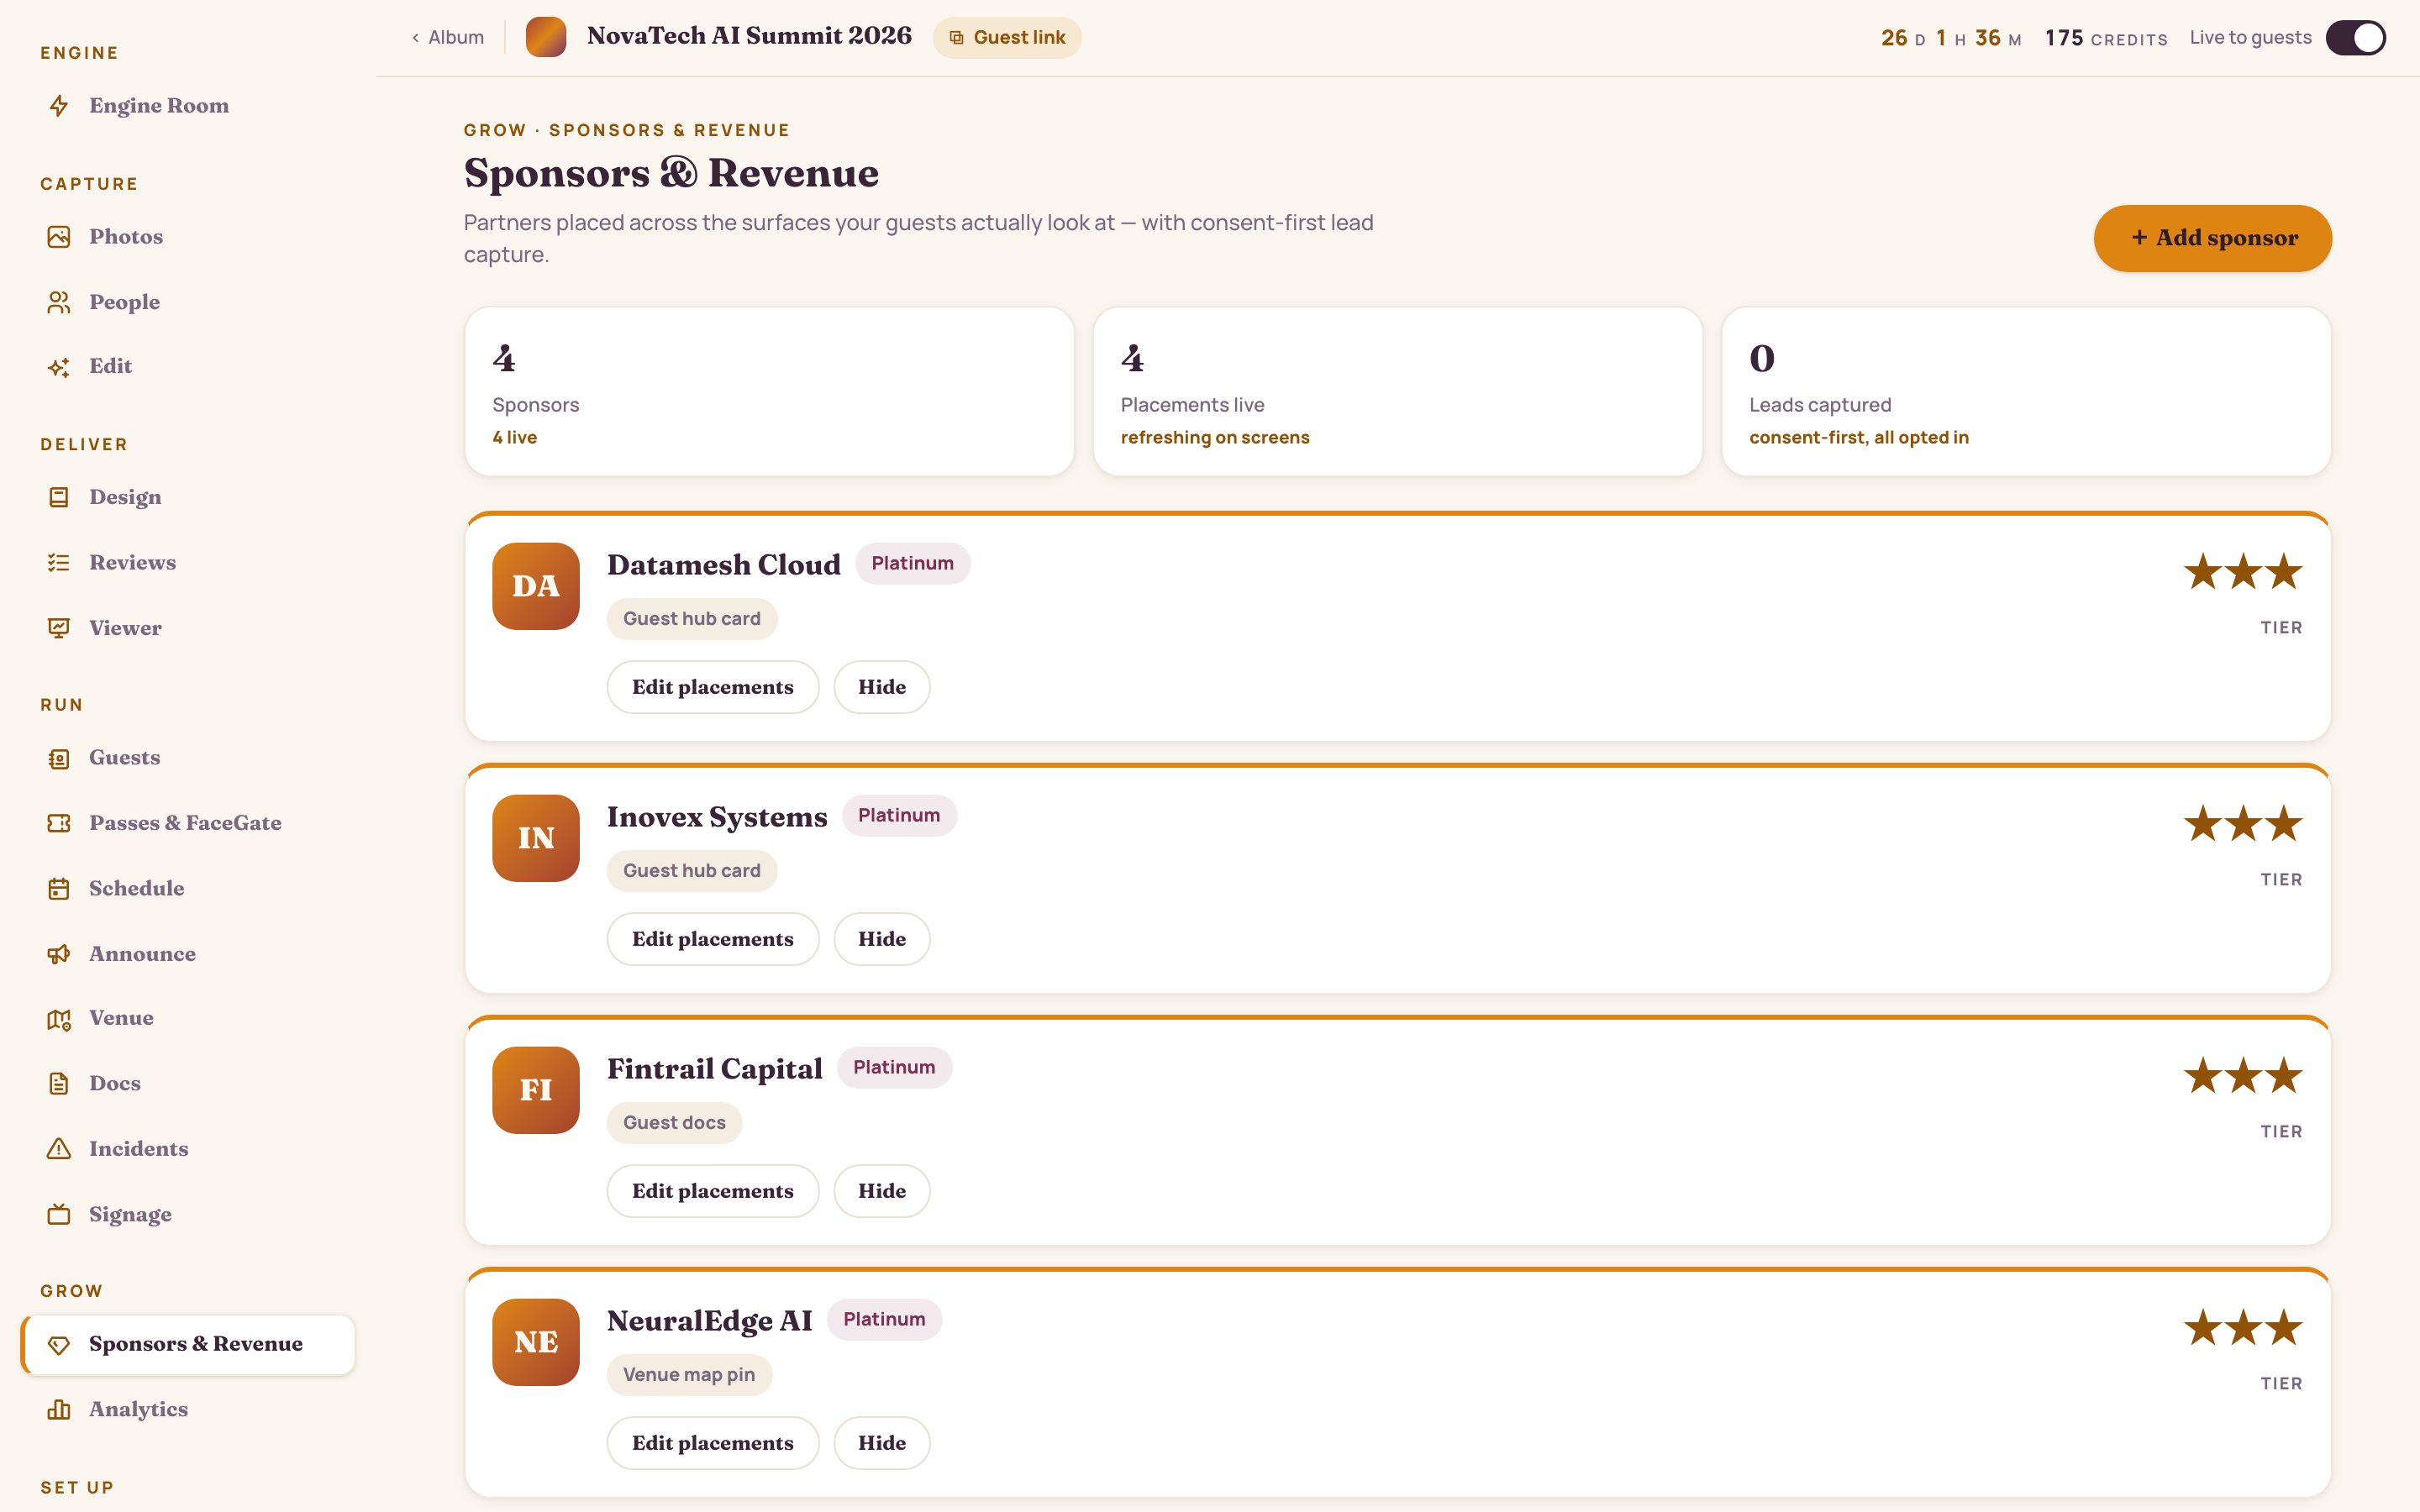This screenshot has height=1512, width=2420.
Task: Select Analytics label in Grow section
Action: (139, 1410)
